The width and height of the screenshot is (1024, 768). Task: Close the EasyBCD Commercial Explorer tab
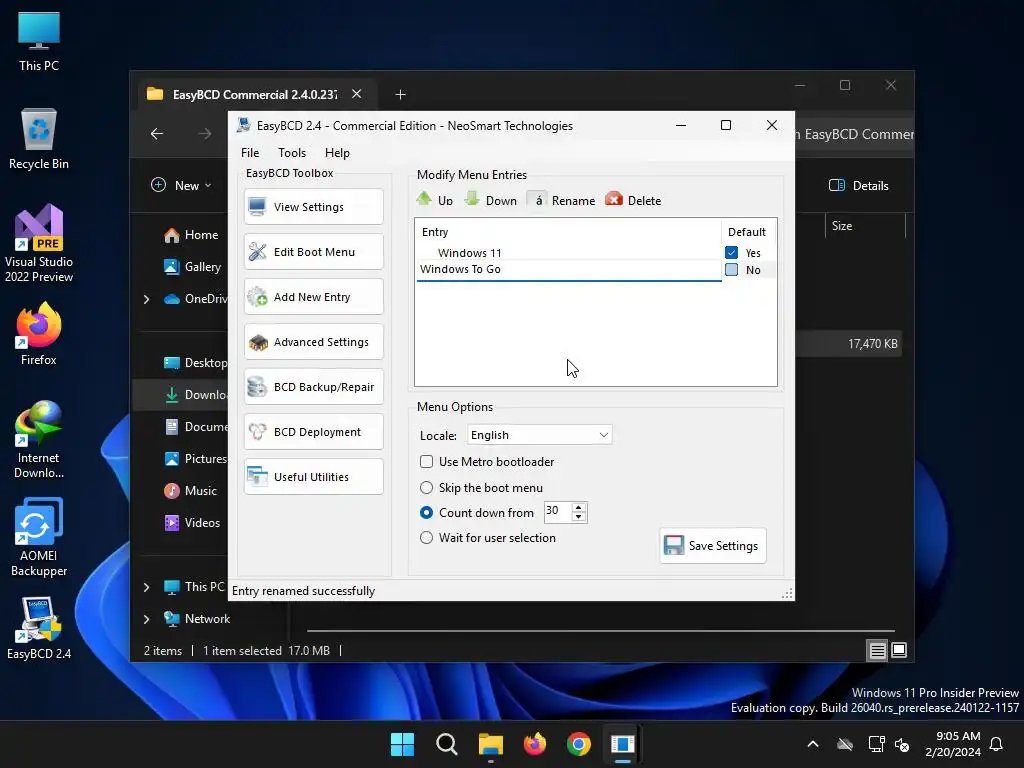(357, 93)
